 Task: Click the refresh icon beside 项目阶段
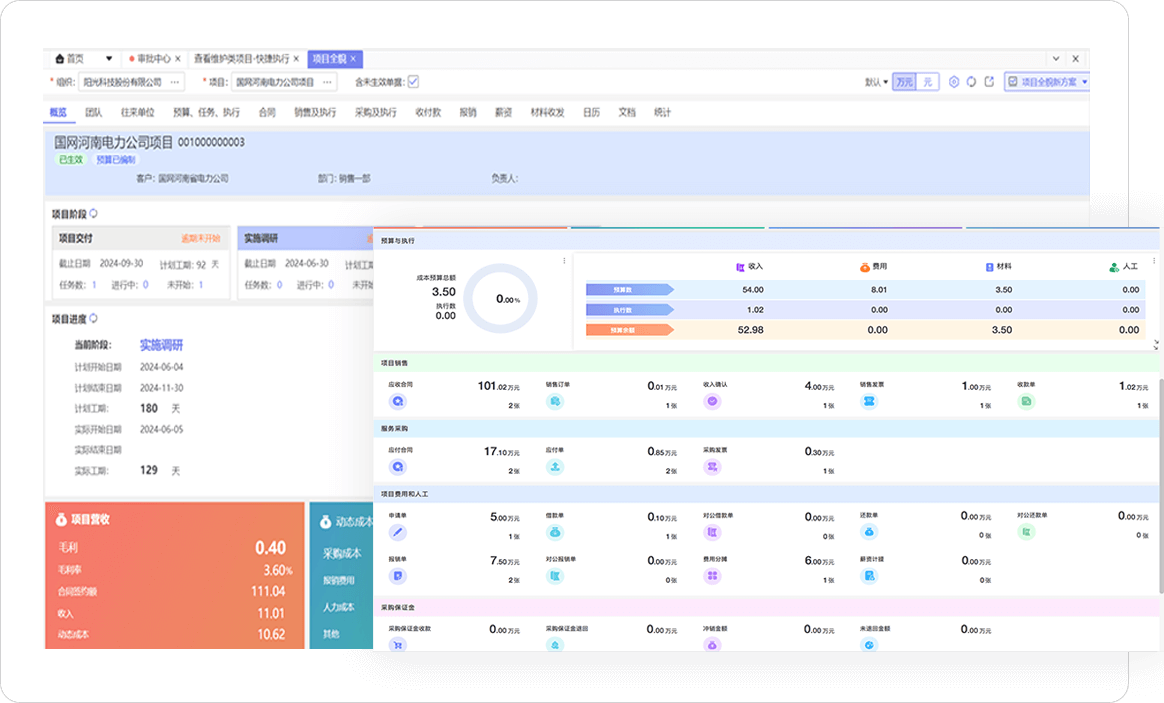pyautogui.click(x=94, y=213)
